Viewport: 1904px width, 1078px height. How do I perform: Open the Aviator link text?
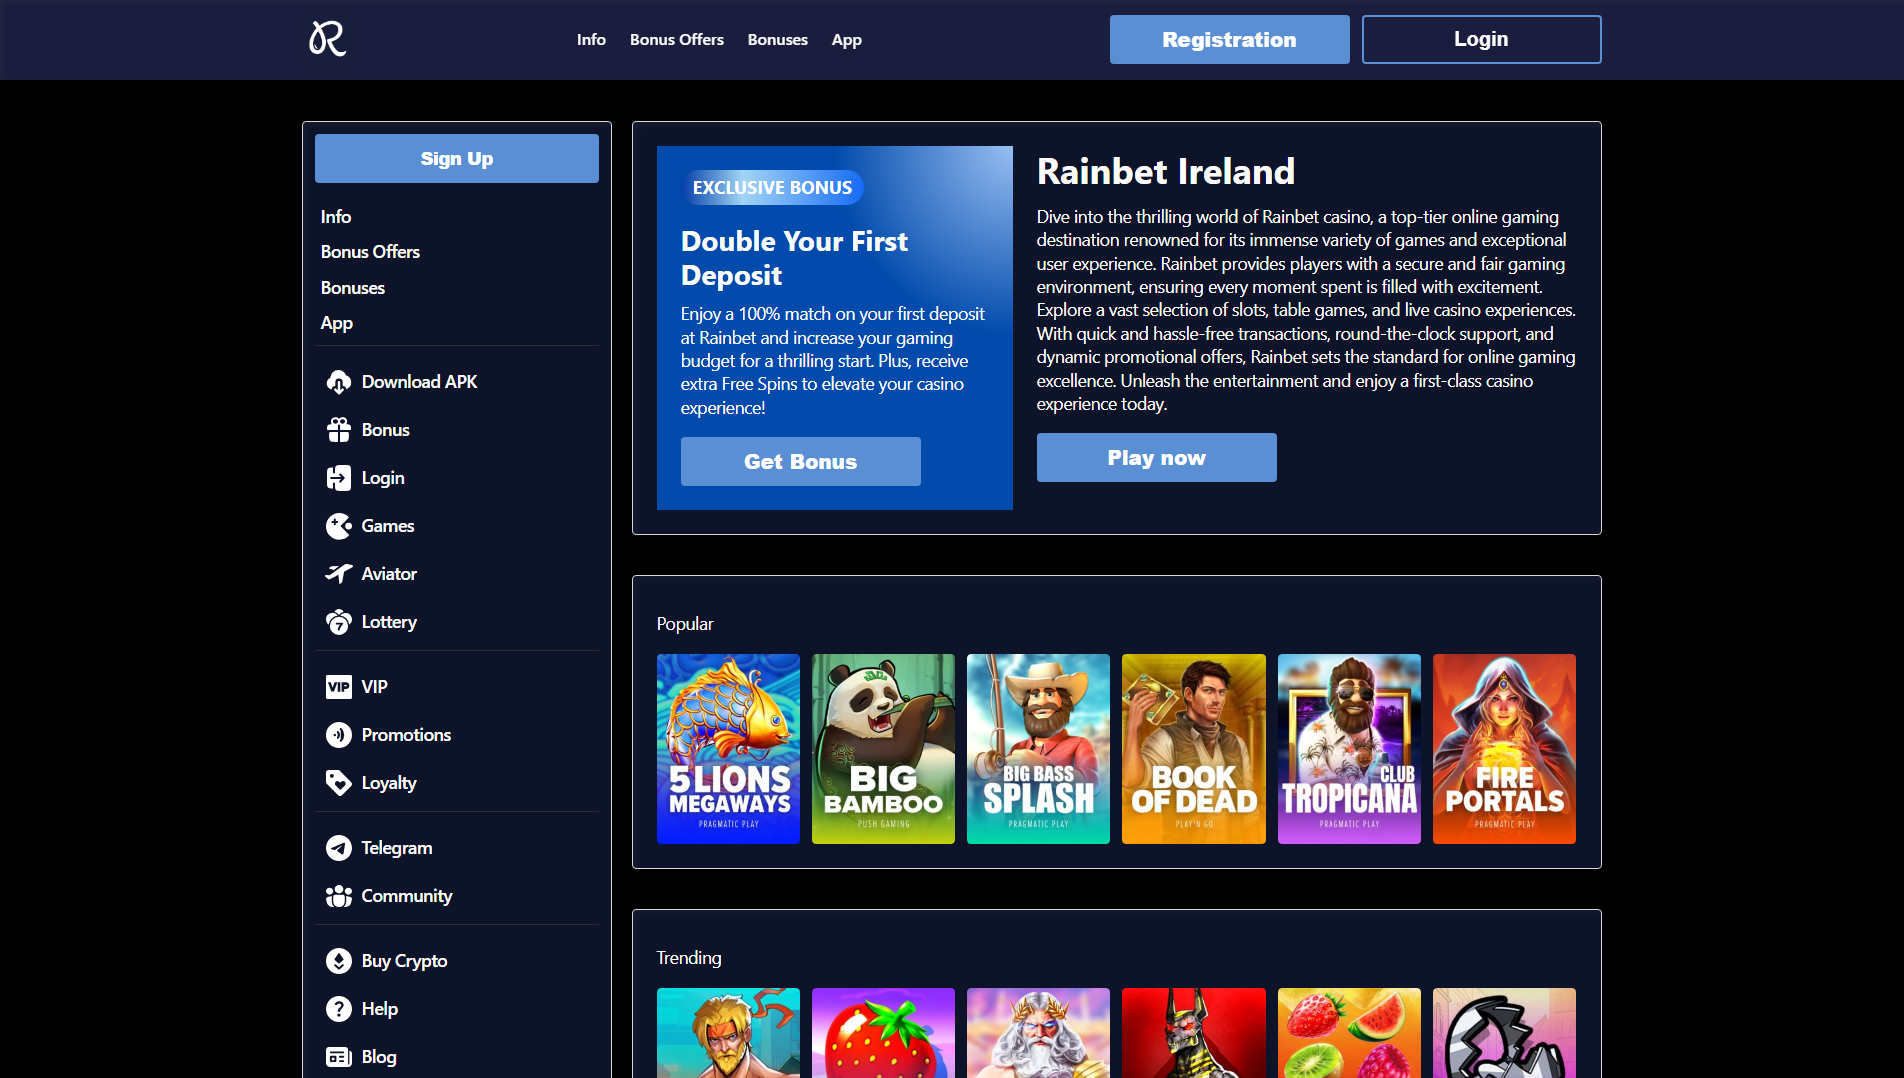[x=389, y=574]
